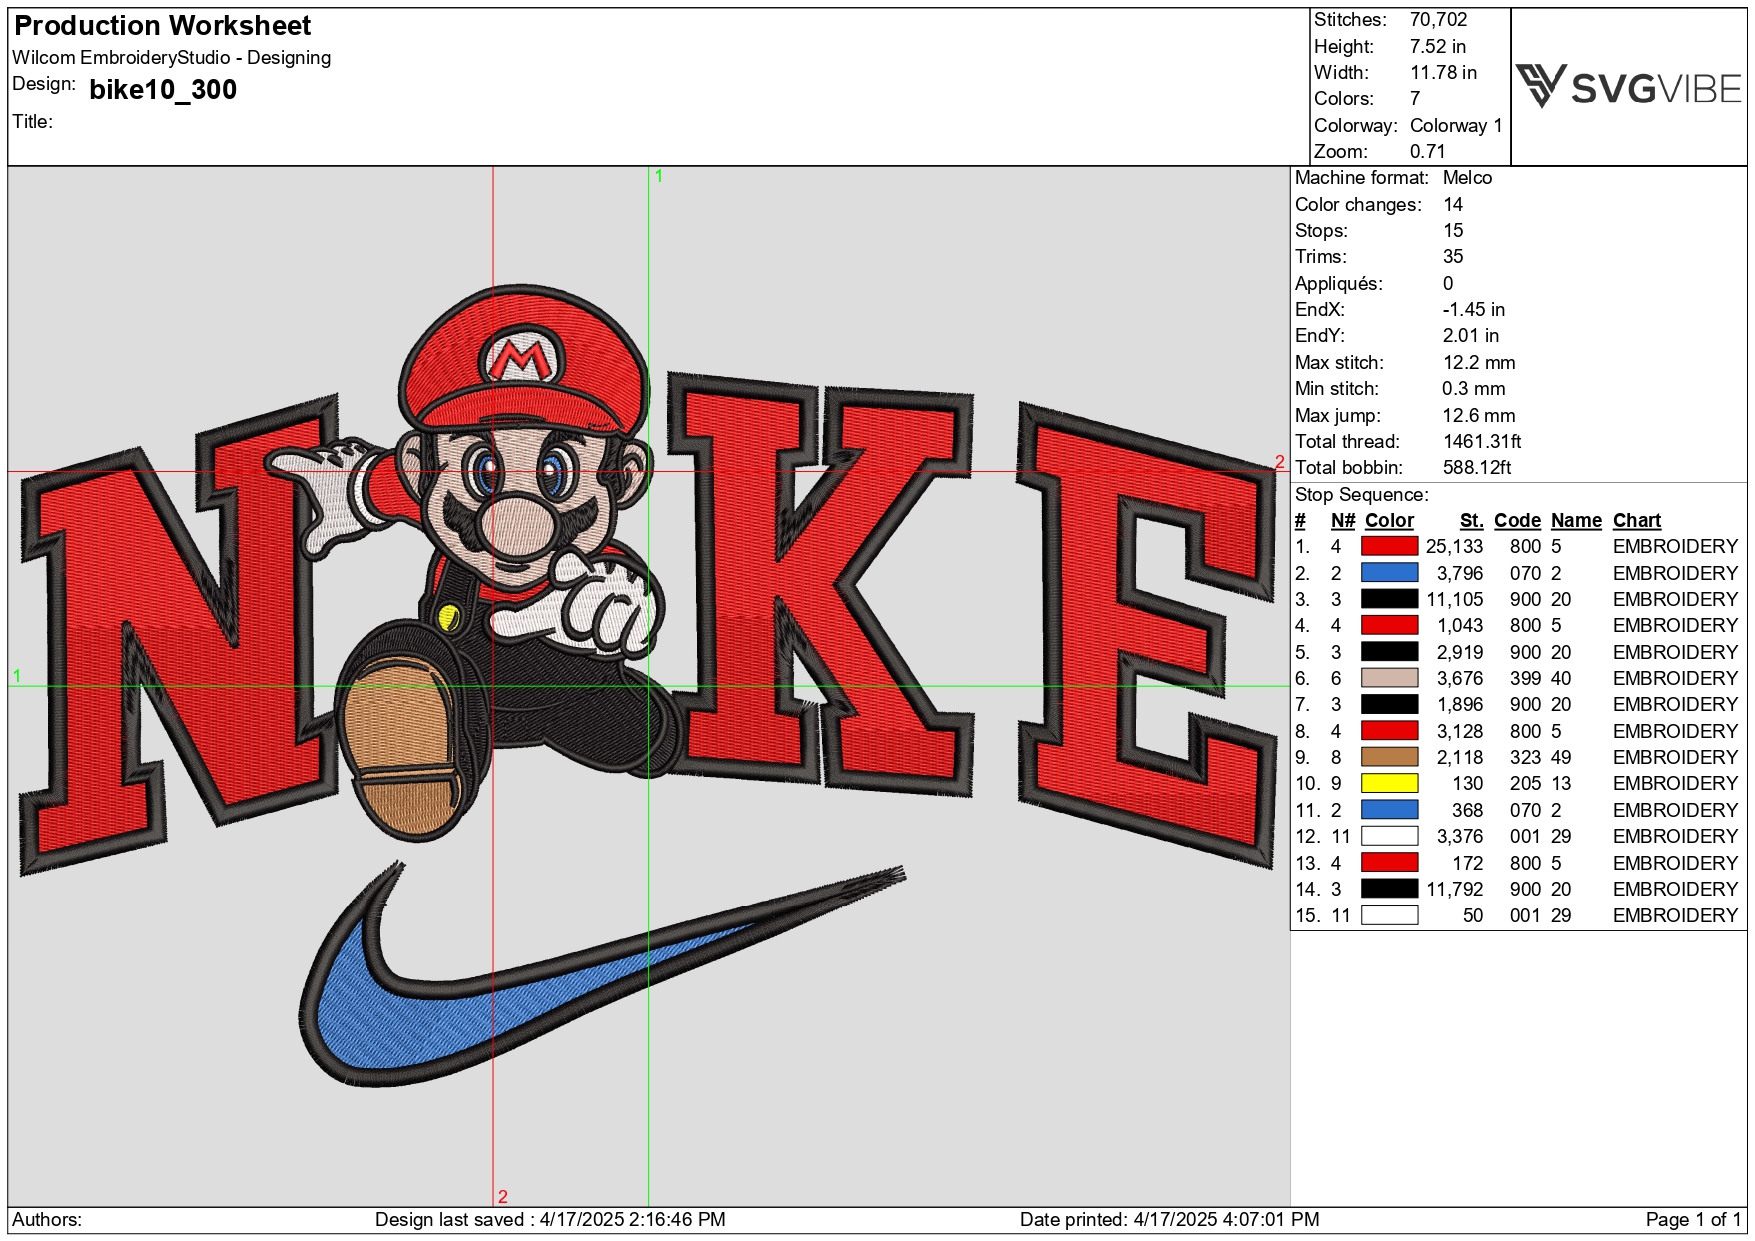This screenshot has height=1241, width=1755.
Task: Click the black swatch in stop 5 row
Action: click(x=1389, y=652)
